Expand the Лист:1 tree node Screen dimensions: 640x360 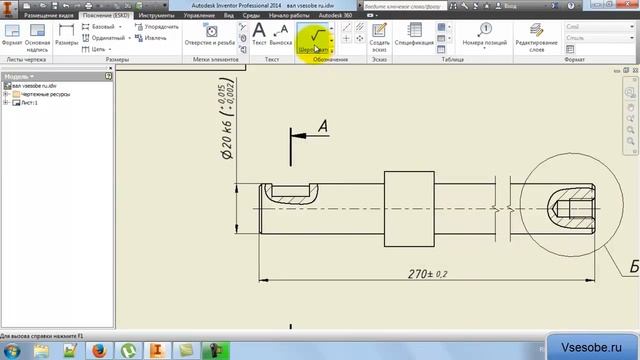(x=6, y=103)
